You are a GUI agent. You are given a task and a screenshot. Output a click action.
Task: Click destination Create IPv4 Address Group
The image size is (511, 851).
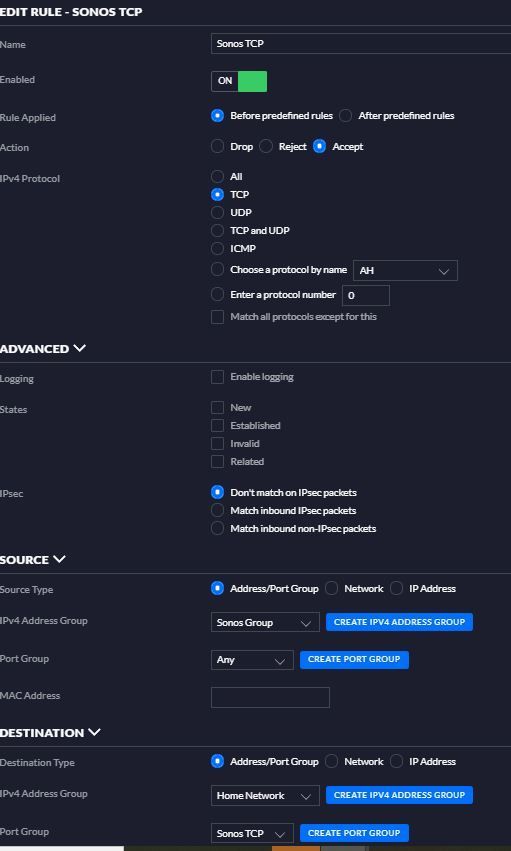coord(399,795)
